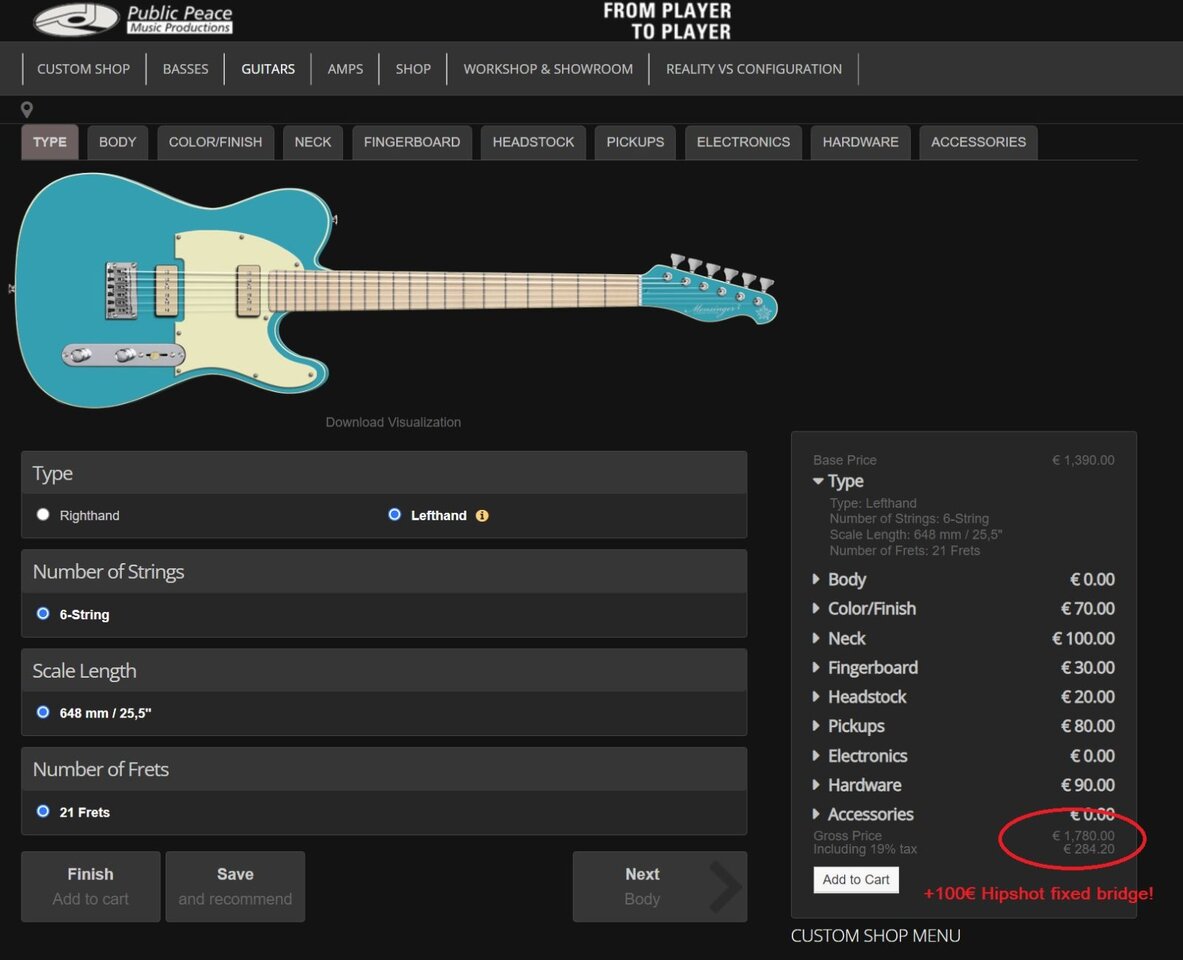Screen dimensions: 1183x960
Task: Click Save and recommend button
Action: (x=235, y=887)
